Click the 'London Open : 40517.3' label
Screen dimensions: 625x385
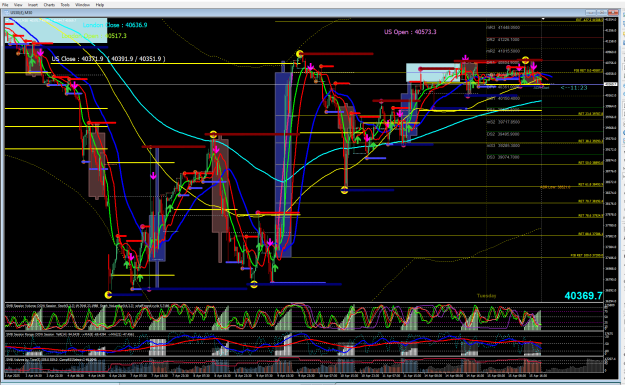(x=94, y=36)
